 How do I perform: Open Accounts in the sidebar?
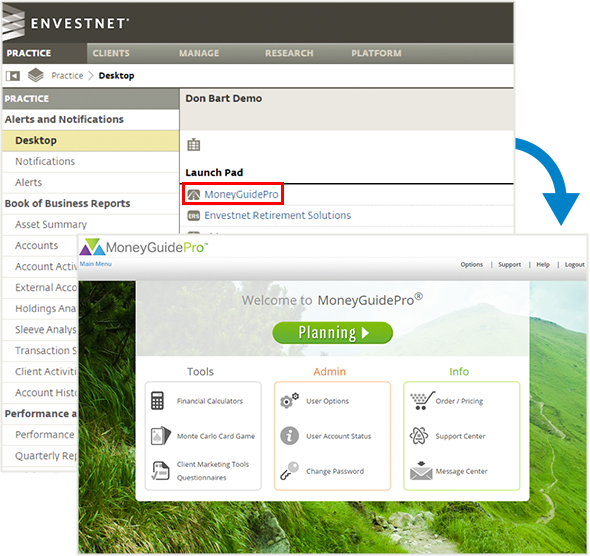[36, 246]
